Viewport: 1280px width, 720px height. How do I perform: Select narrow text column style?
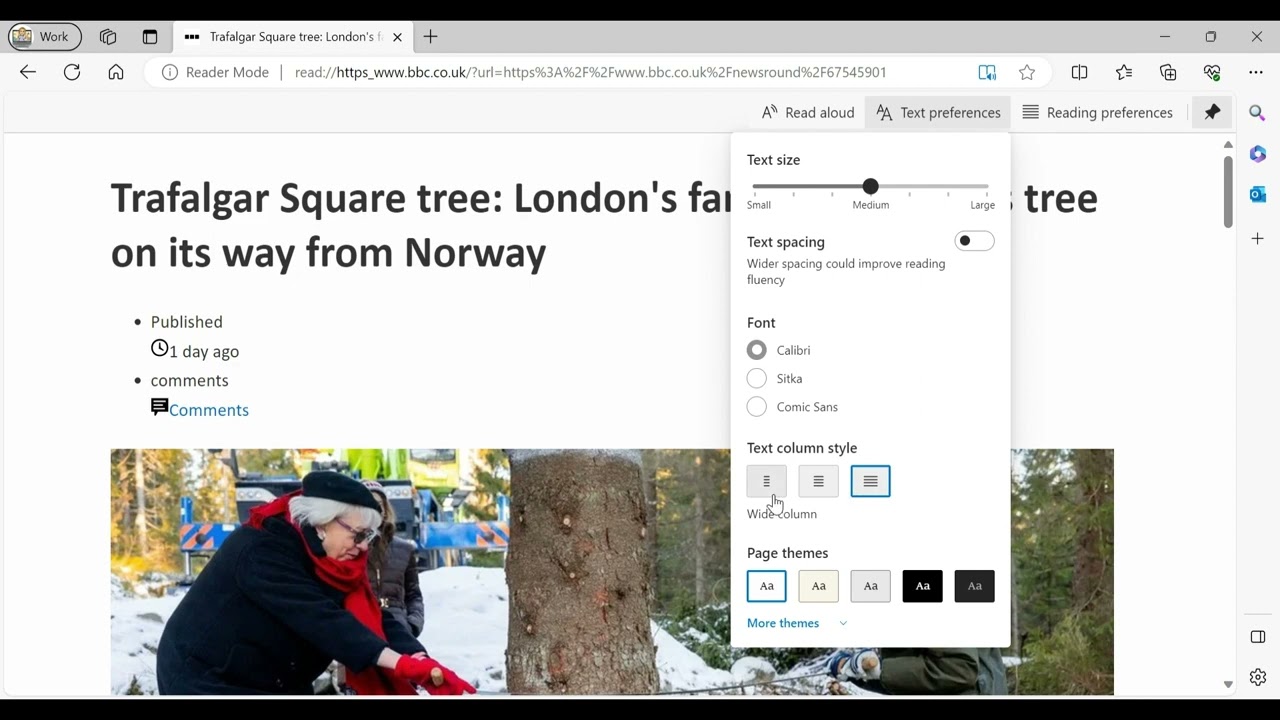click(x=767, y=481)
